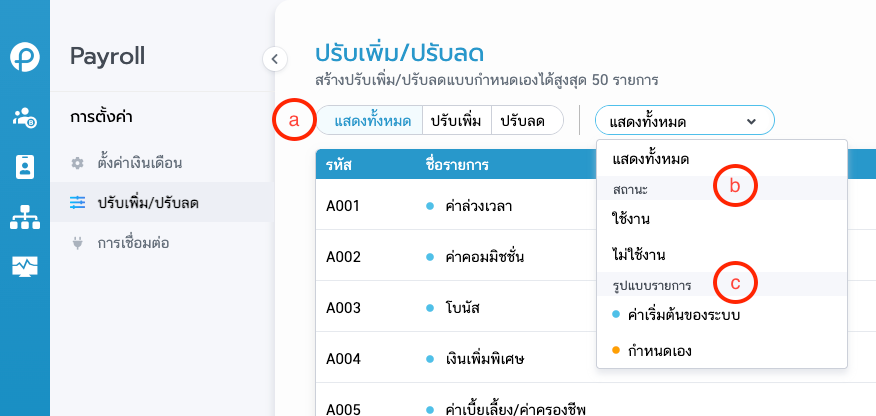Open the monitor activity sidebar icon
Image resolution: width=876 pixels, height=416 pixels.
[x=25, y=266]
